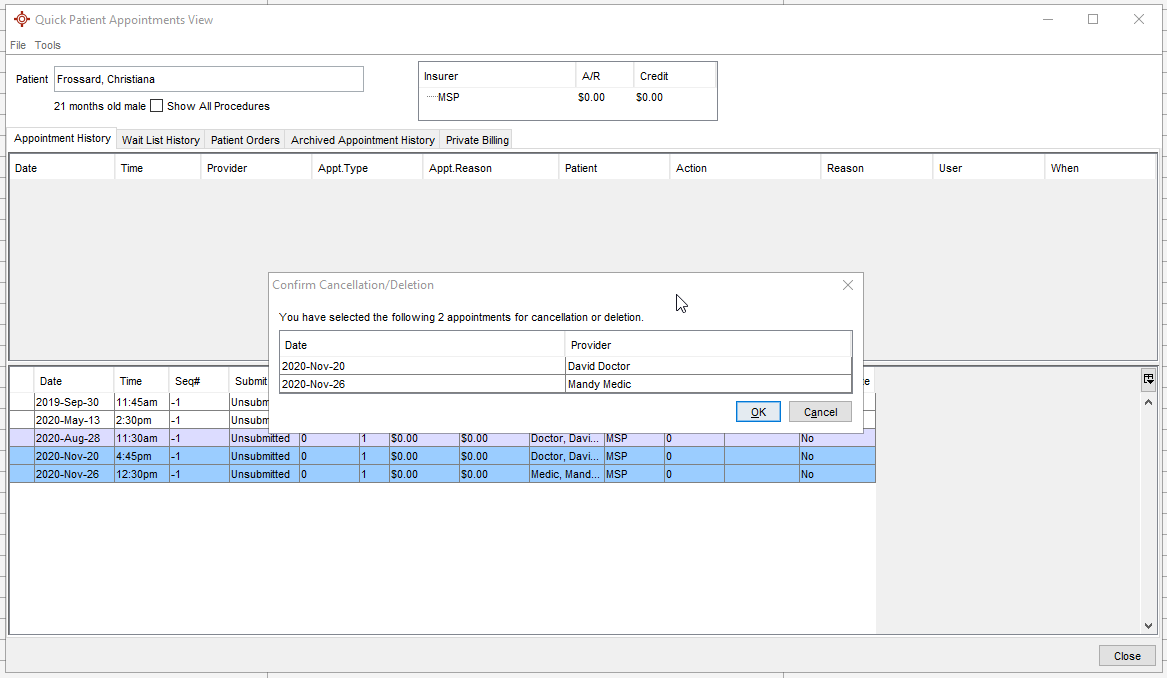Minimize the Quick Patient Appointments window

(x=1047, y=19)
